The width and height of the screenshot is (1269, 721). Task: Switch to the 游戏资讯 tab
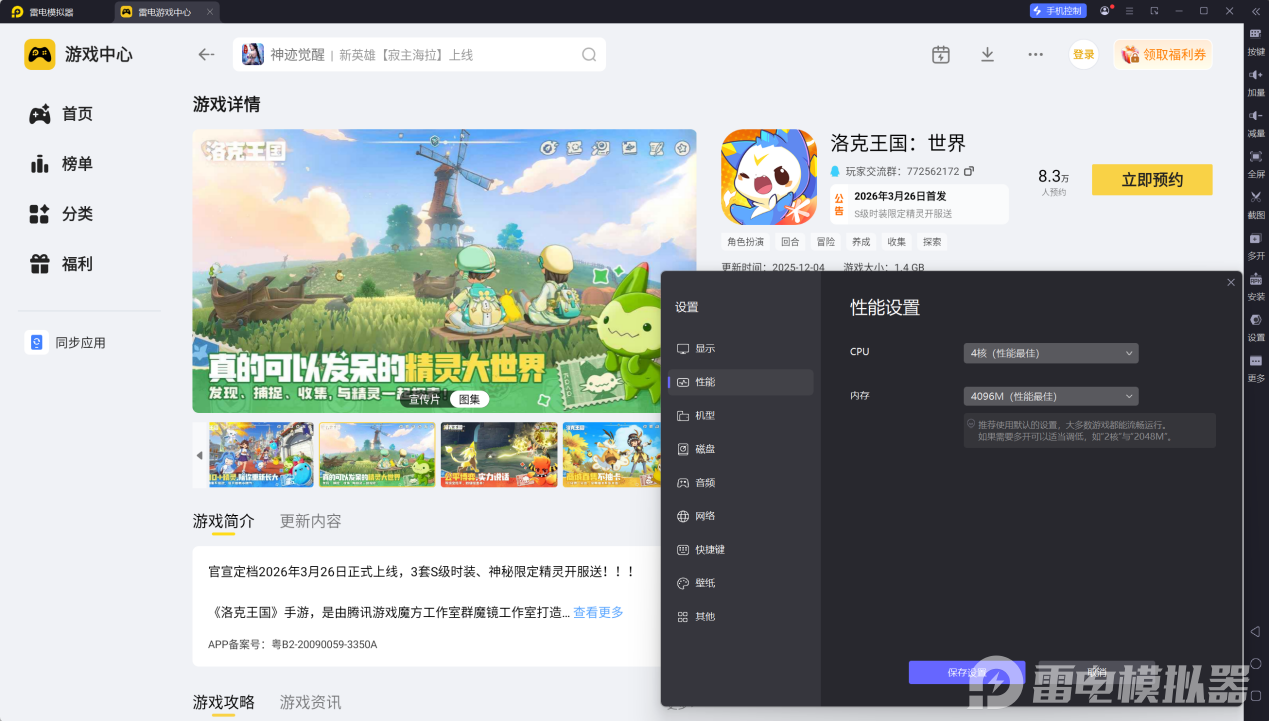click(311, 702)
